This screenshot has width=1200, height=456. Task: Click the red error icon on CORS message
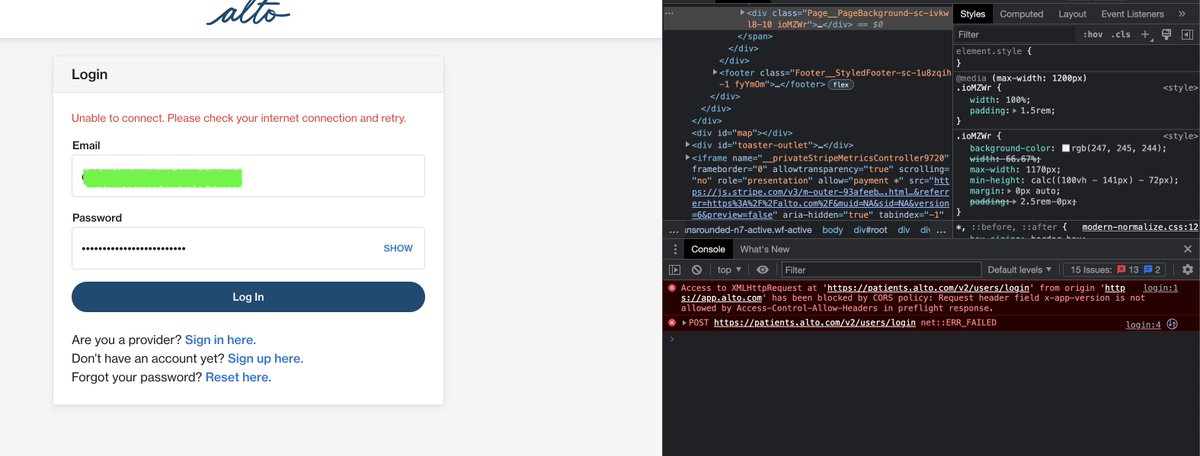[x=673, y=288]
